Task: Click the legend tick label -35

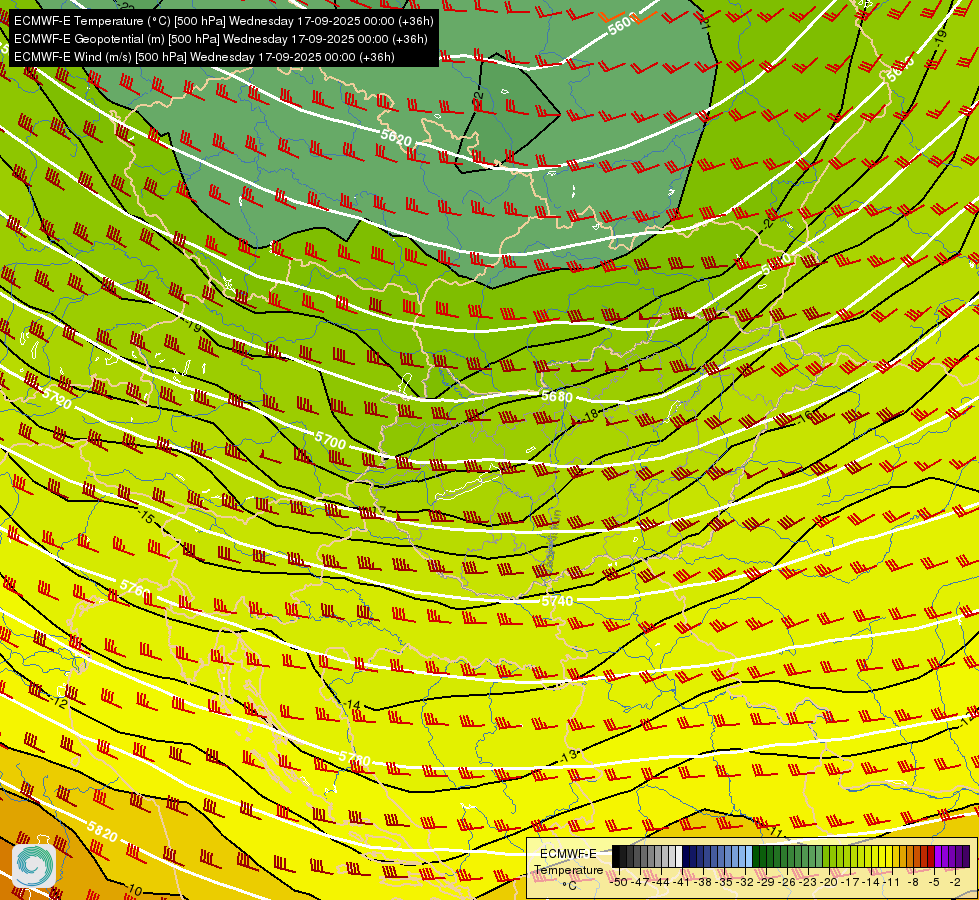Action: [x=726, y=882]
